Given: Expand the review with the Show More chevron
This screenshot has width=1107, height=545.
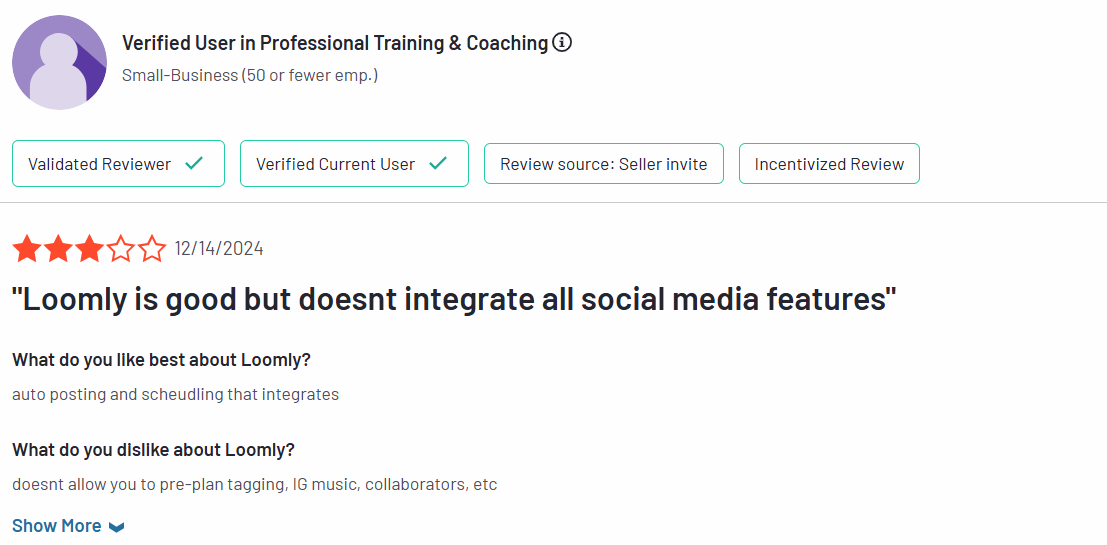Looking at the screenshot, I should tap(117, 527).
